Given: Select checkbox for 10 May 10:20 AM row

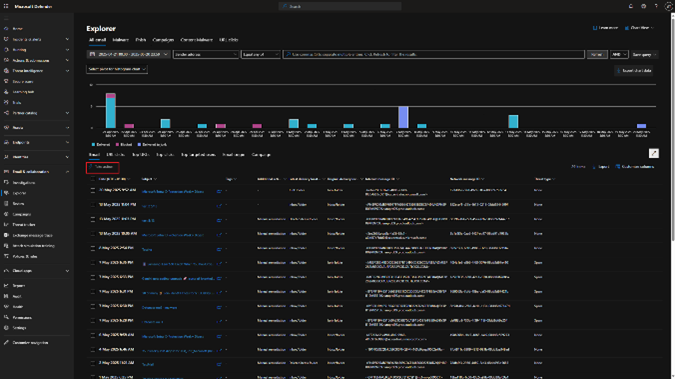Looking at the screenshot, I should click(x=93, y=234).
